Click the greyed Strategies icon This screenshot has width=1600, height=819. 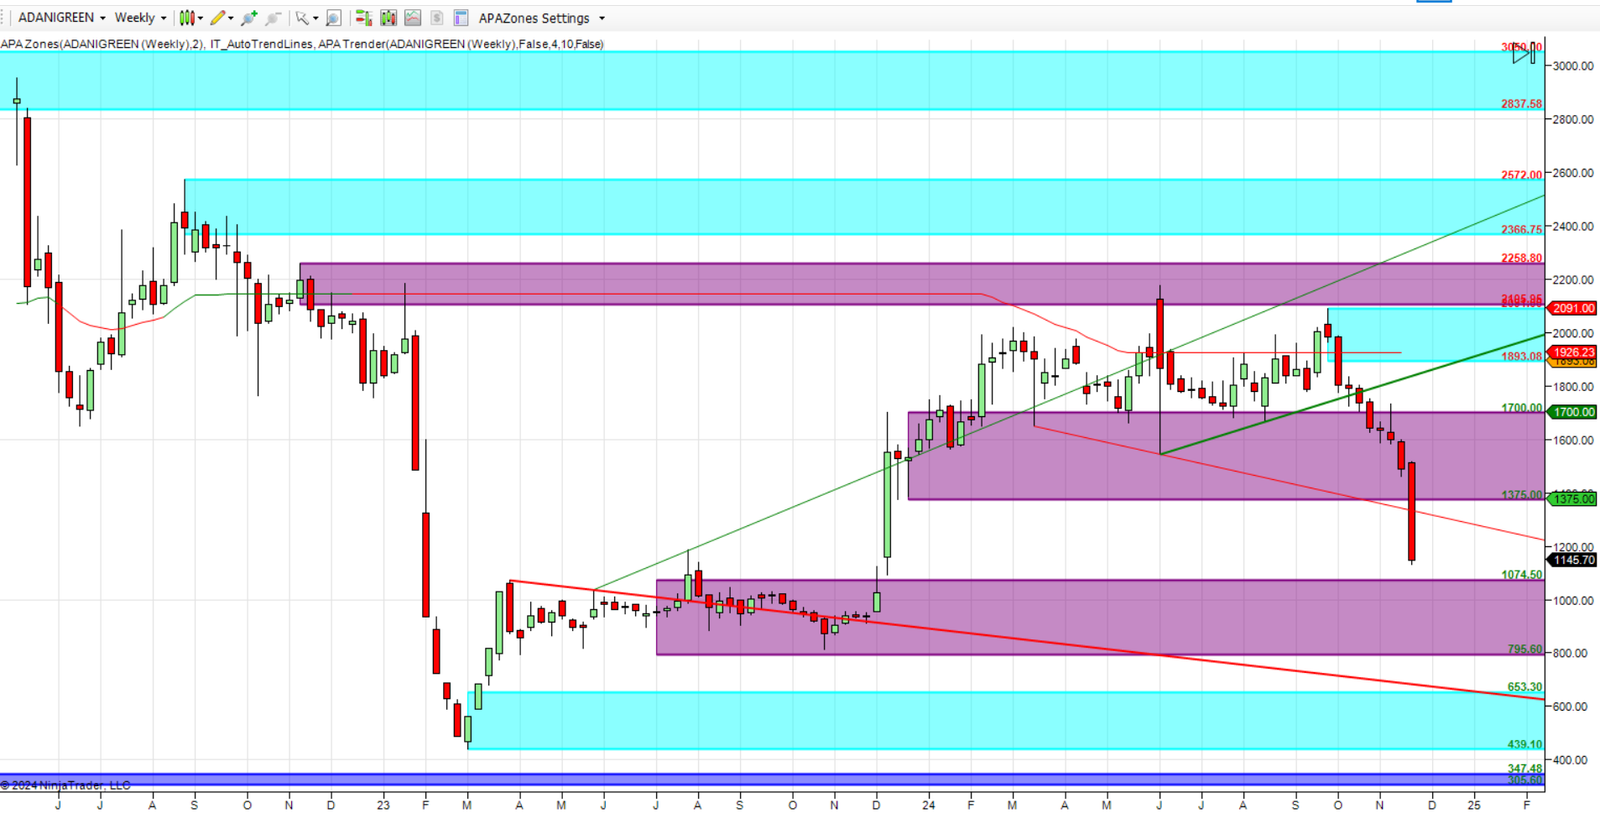point(437,18)
